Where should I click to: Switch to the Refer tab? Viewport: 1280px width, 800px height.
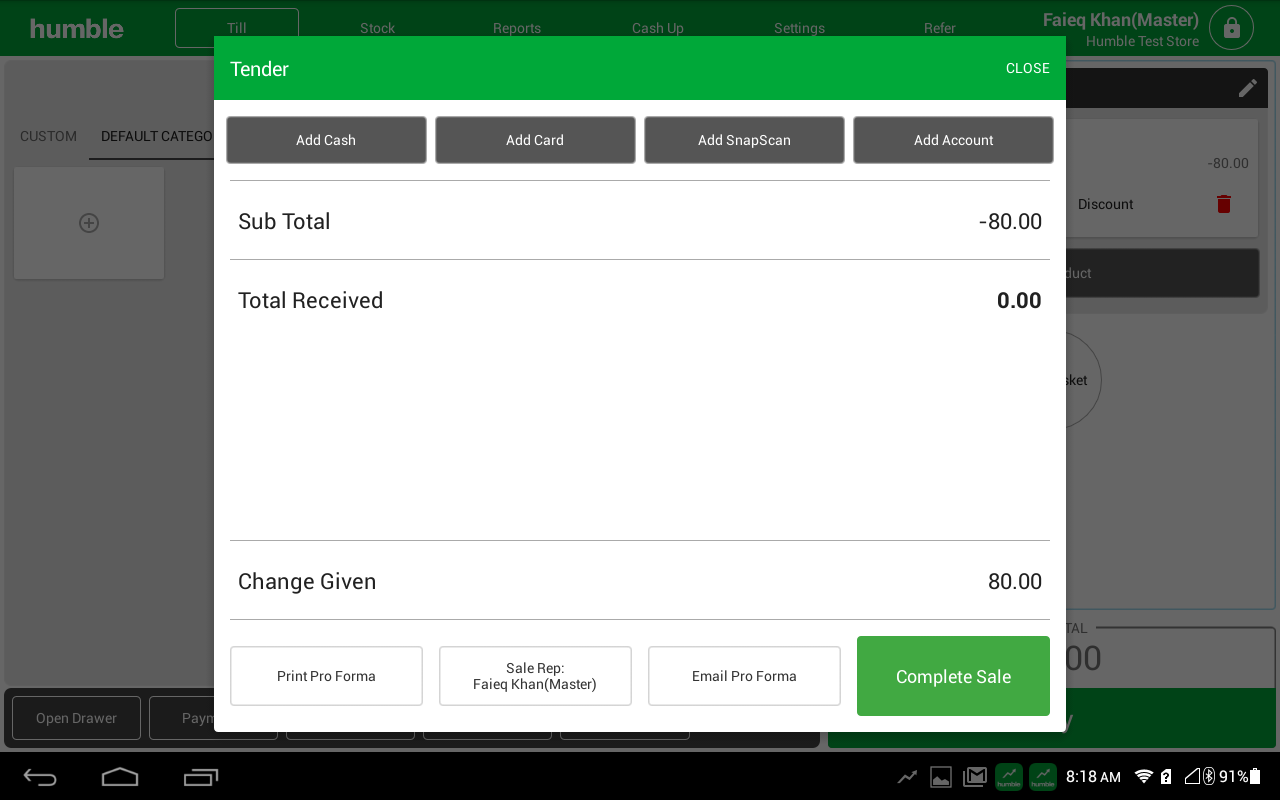pos(940,28)
